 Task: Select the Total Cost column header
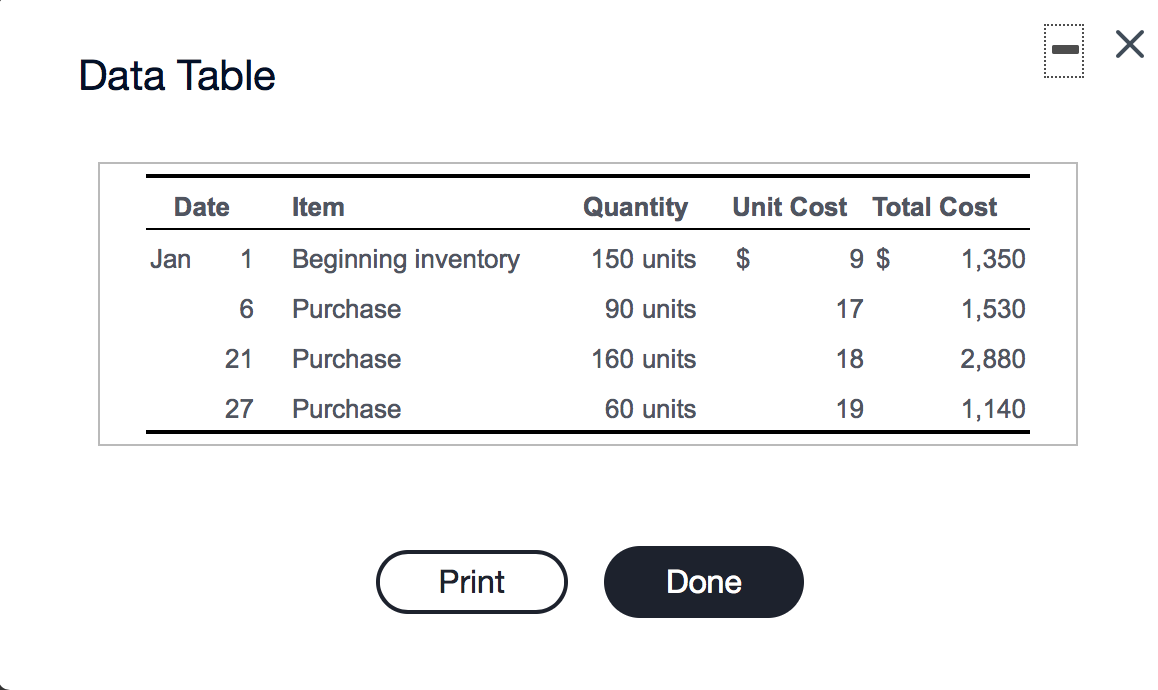click(x=934, y=207)
